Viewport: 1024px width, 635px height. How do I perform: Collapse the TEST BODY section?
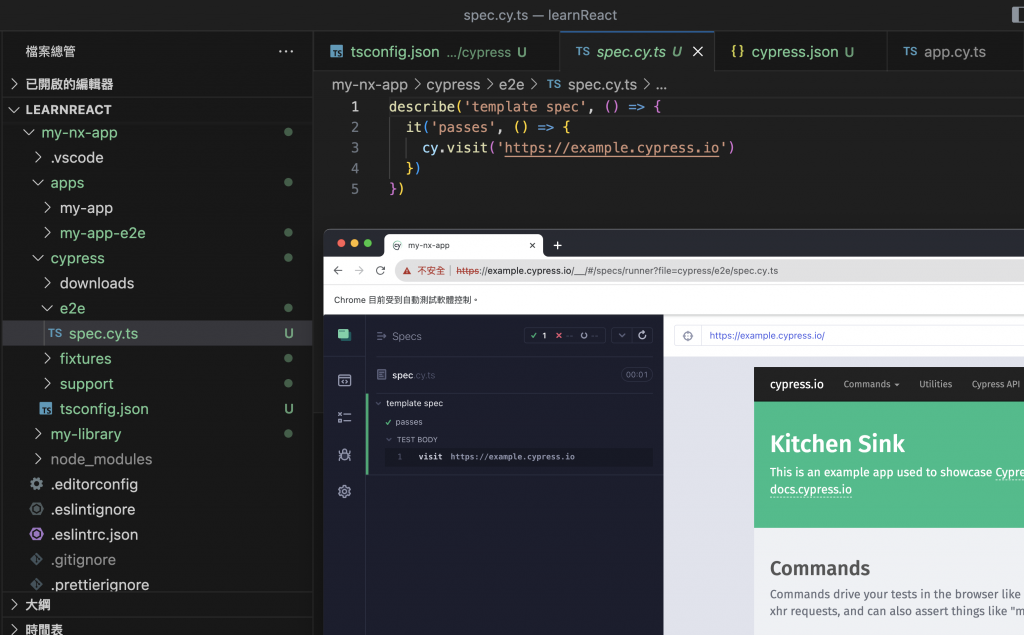[412, 440]
